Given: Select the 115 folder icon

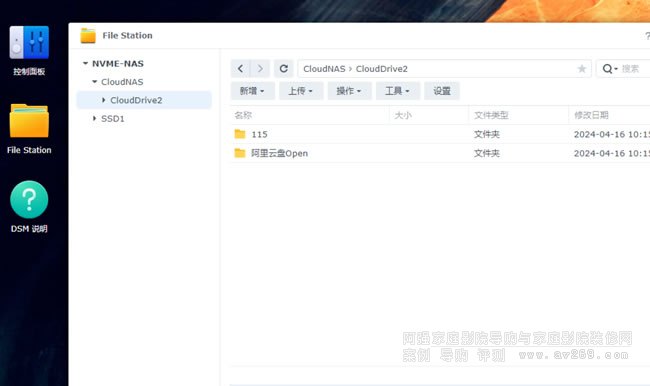Looking at the screenshot, I should [240, 134].
